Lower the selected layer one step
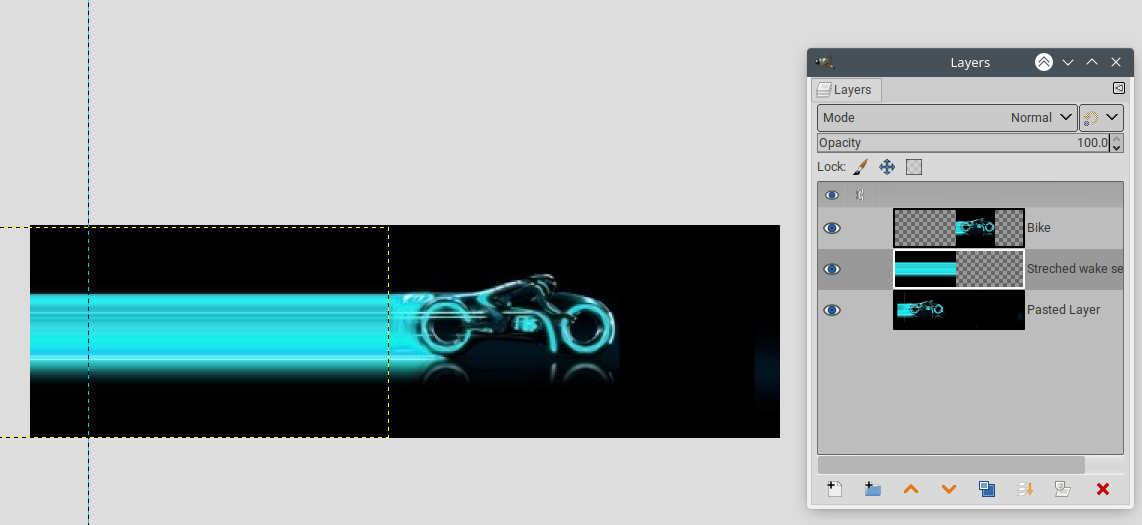Viewport: 1142px width, 525px height. [949, 489]
